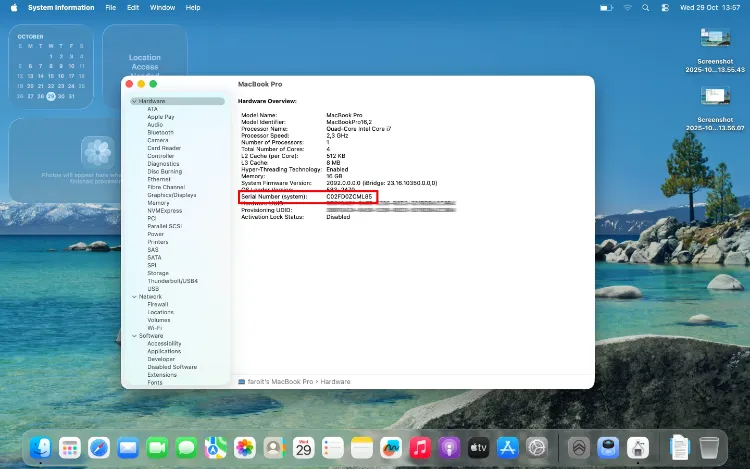Launch the Music app in dock
Viewport: 750px width, 469px height.
(420, 447)
